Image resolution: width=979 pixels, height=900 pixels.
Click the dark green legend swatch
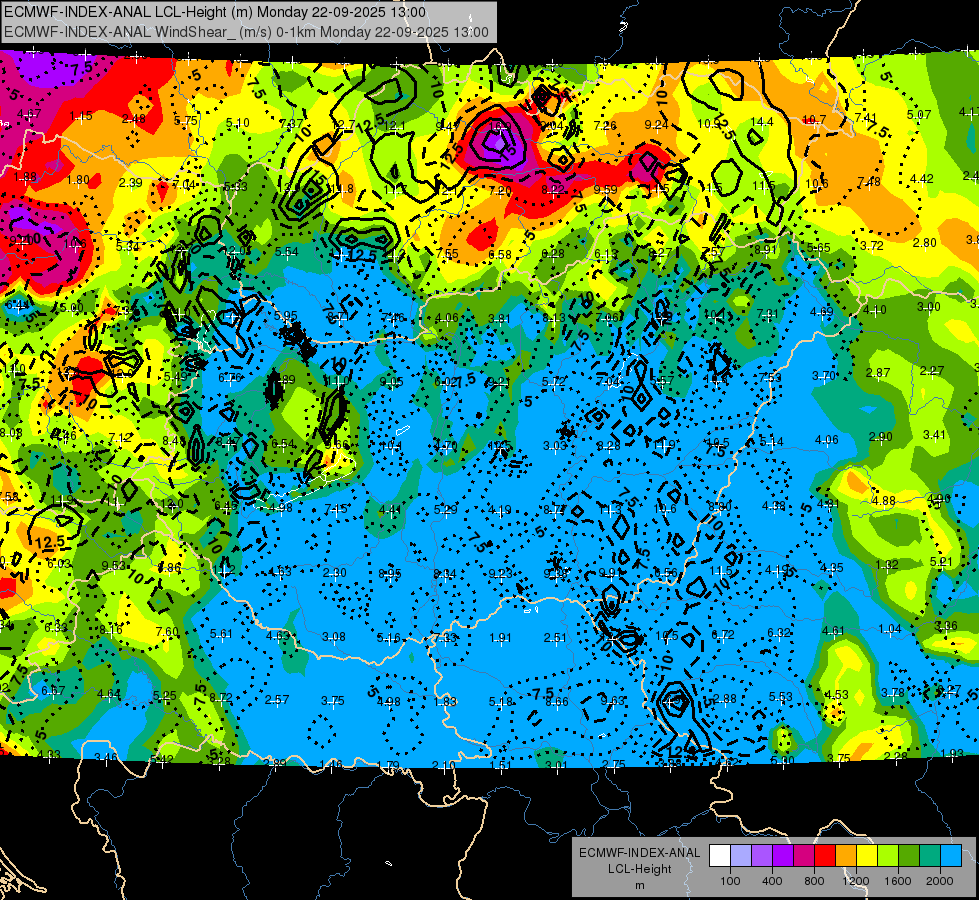point(909,856)
